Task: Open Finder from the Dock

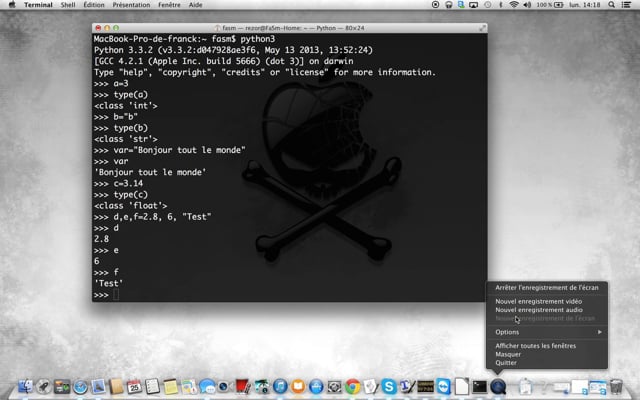Action: (x=25, y=386)
